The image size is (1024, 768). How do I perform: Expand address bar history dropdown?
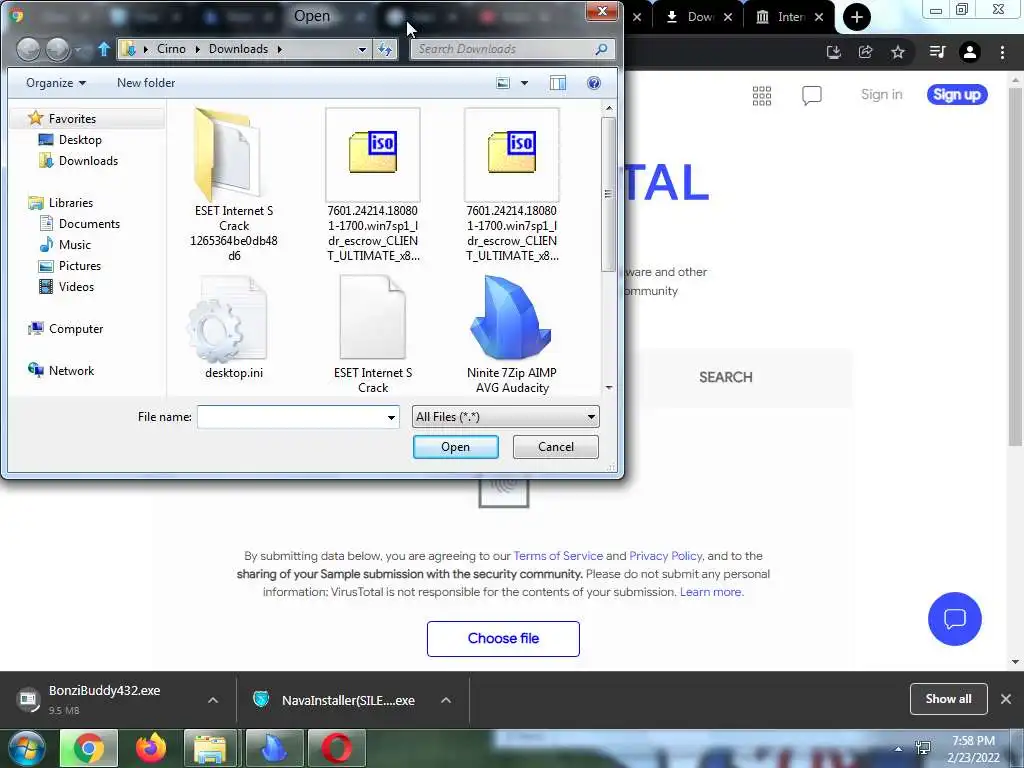[362, 49]
